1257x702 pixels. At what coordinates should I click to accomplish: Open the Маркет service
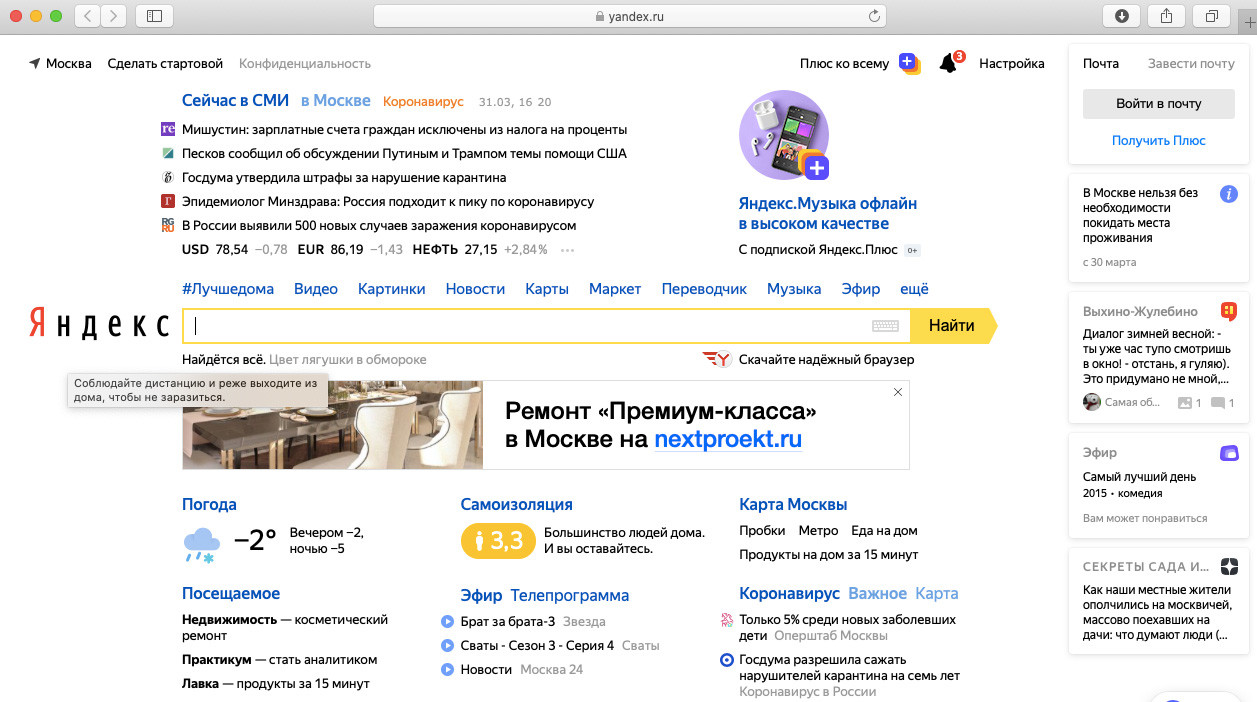(x=615, y=289)
